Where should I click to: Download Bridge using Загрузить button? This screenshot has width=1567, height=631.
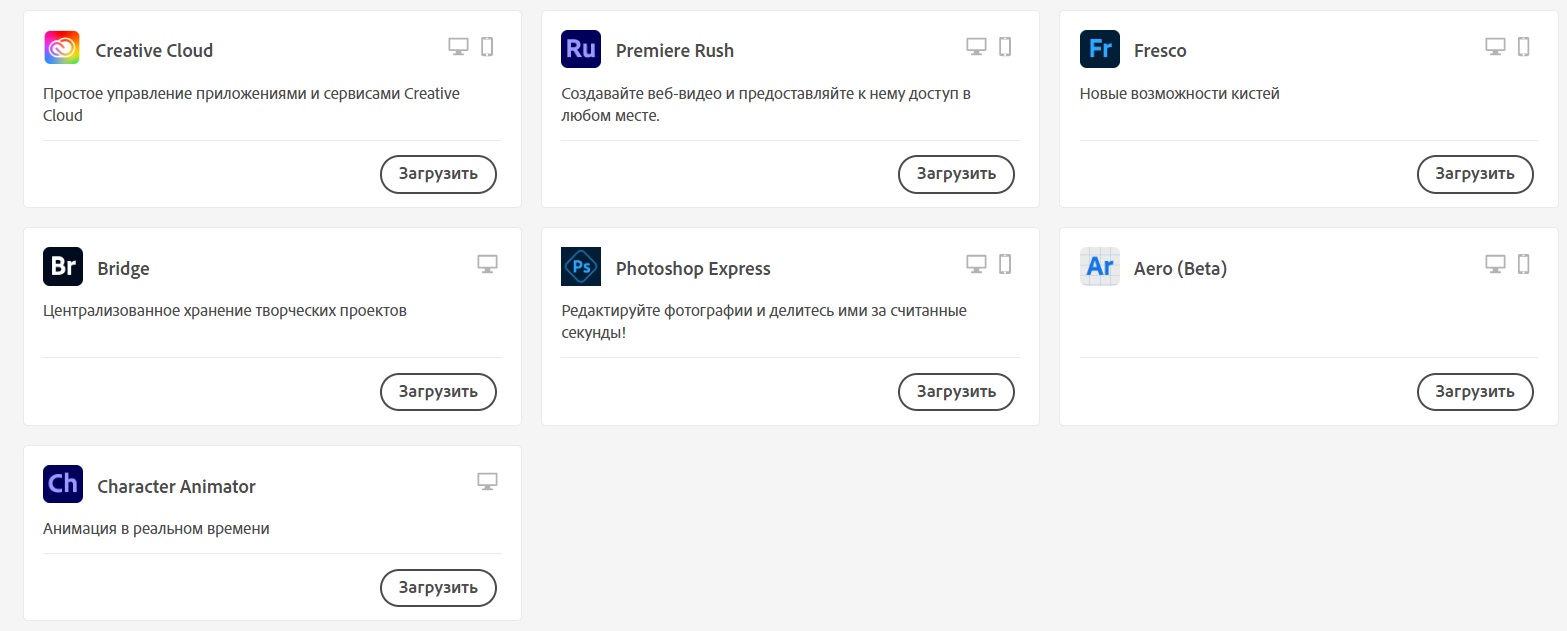pyautogui.click(x=438, y=391)
